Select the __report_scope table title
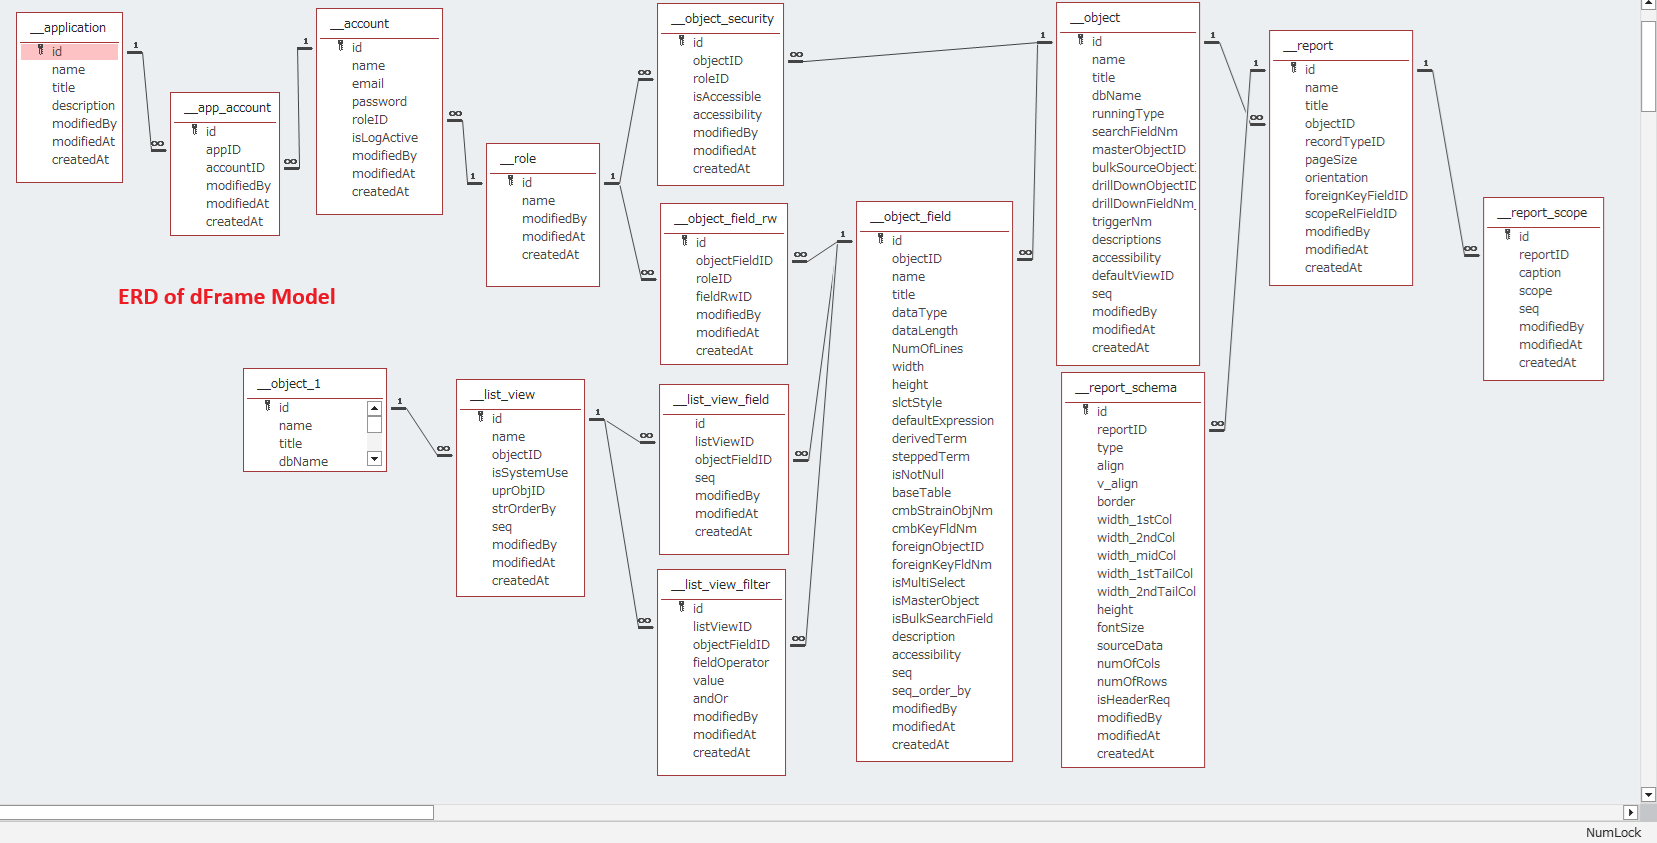1657x843 pixels. pos(1542,212)
